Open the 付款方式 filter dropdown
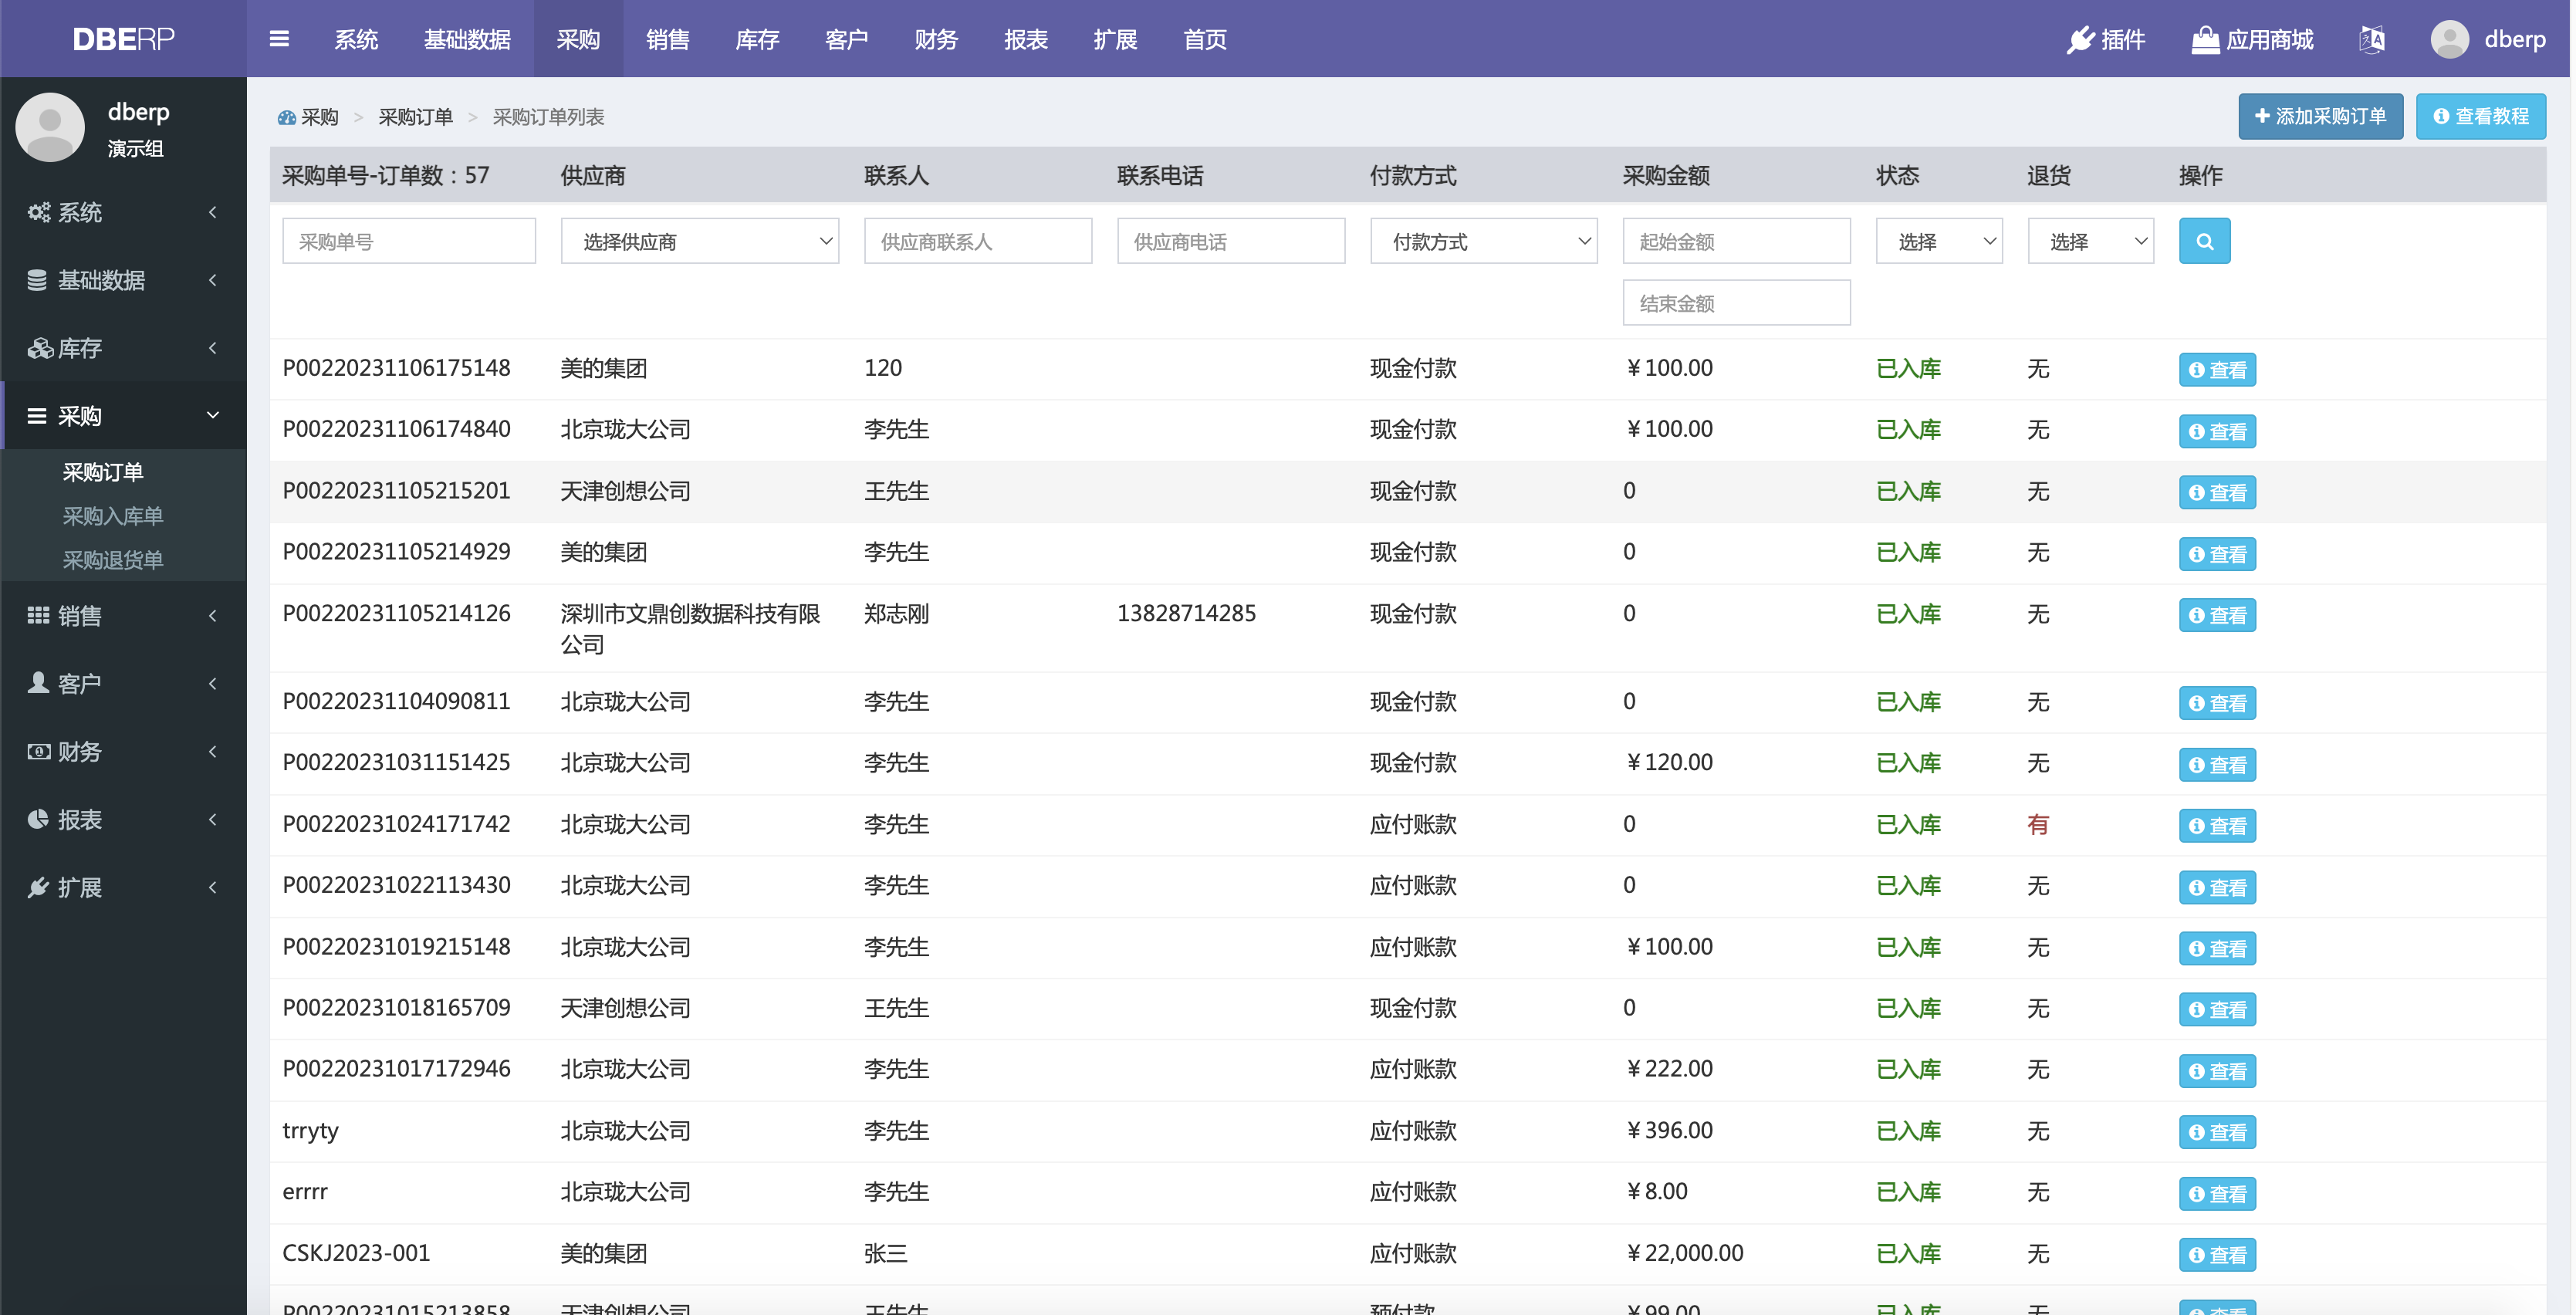 pos(1483,241)
